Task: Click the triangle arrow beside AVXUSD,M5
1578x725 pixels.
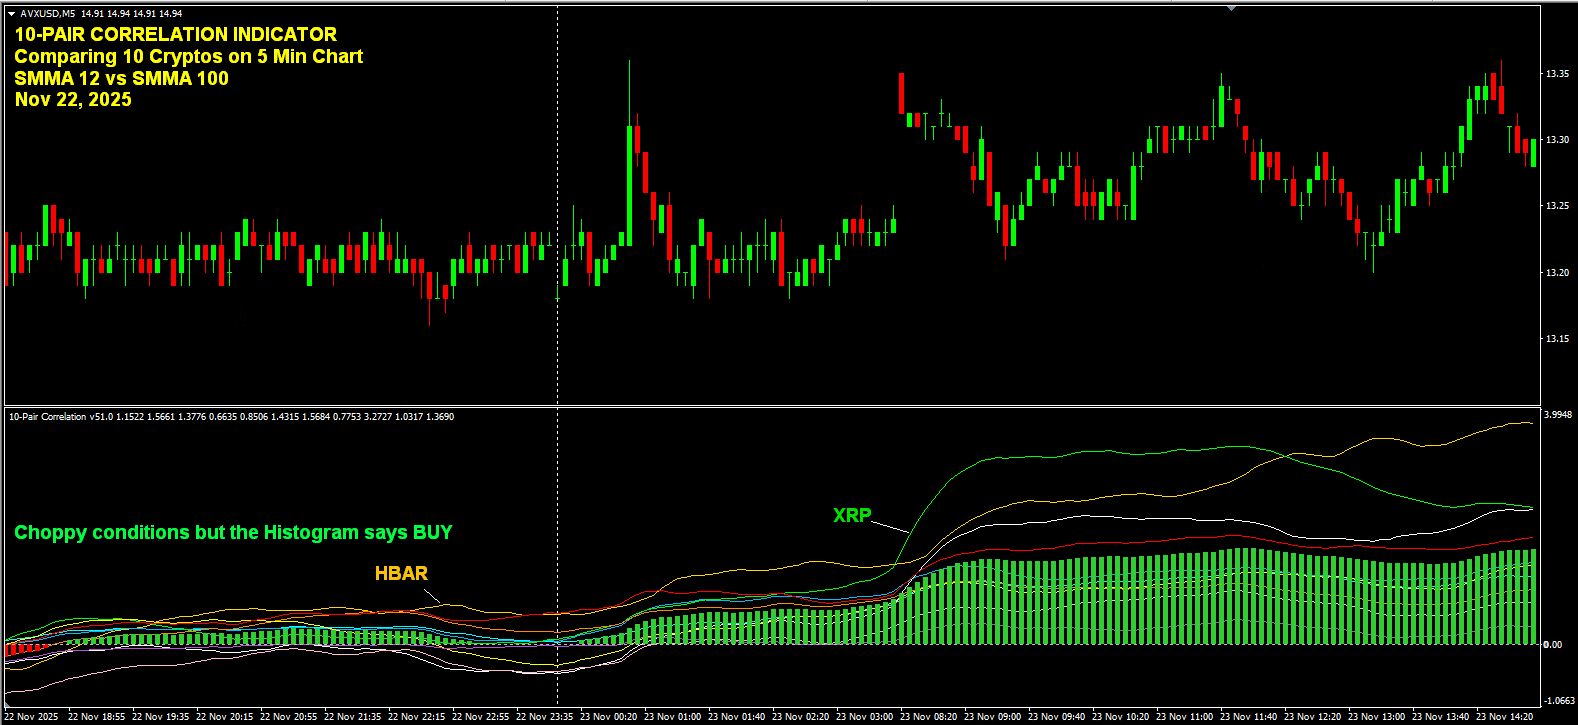Action: click(11, 14)
